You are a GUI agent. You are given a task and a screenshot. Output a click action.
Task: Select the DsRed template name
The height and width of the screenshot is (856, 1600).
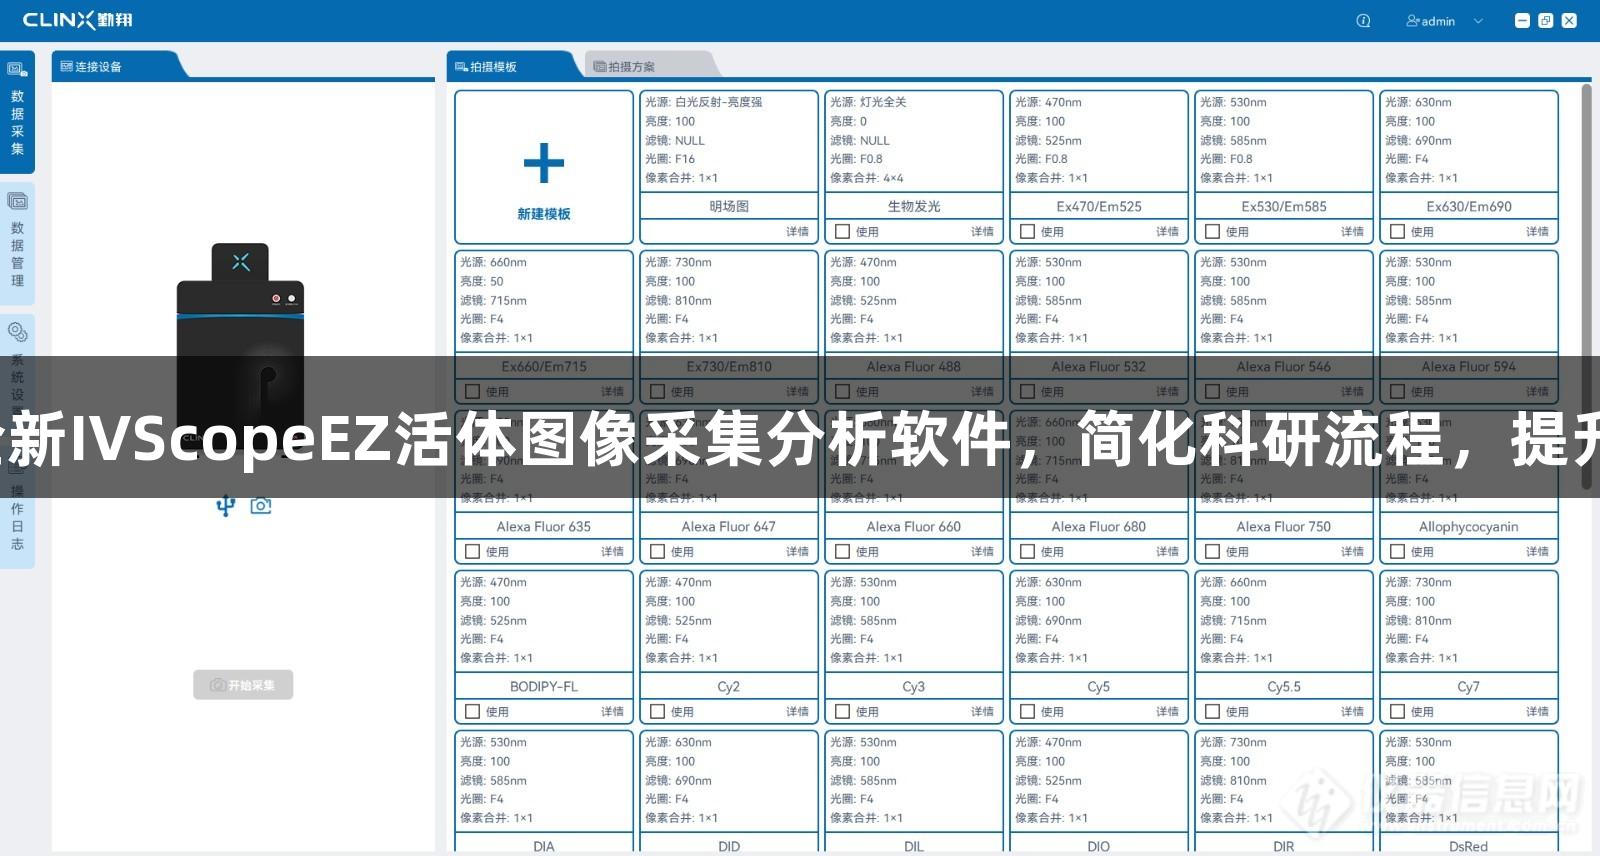pos(1469,846)
